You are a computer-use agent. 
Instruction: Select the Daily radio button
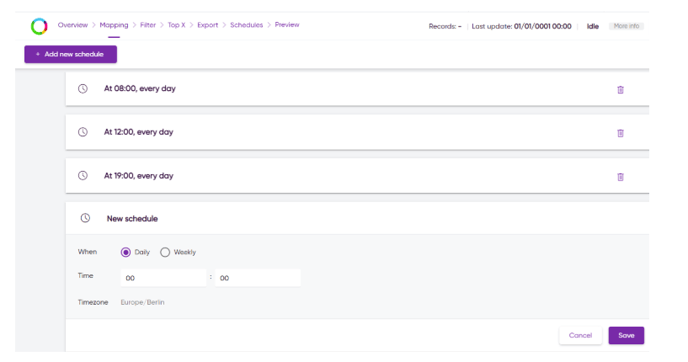click(x=125, y=252)
